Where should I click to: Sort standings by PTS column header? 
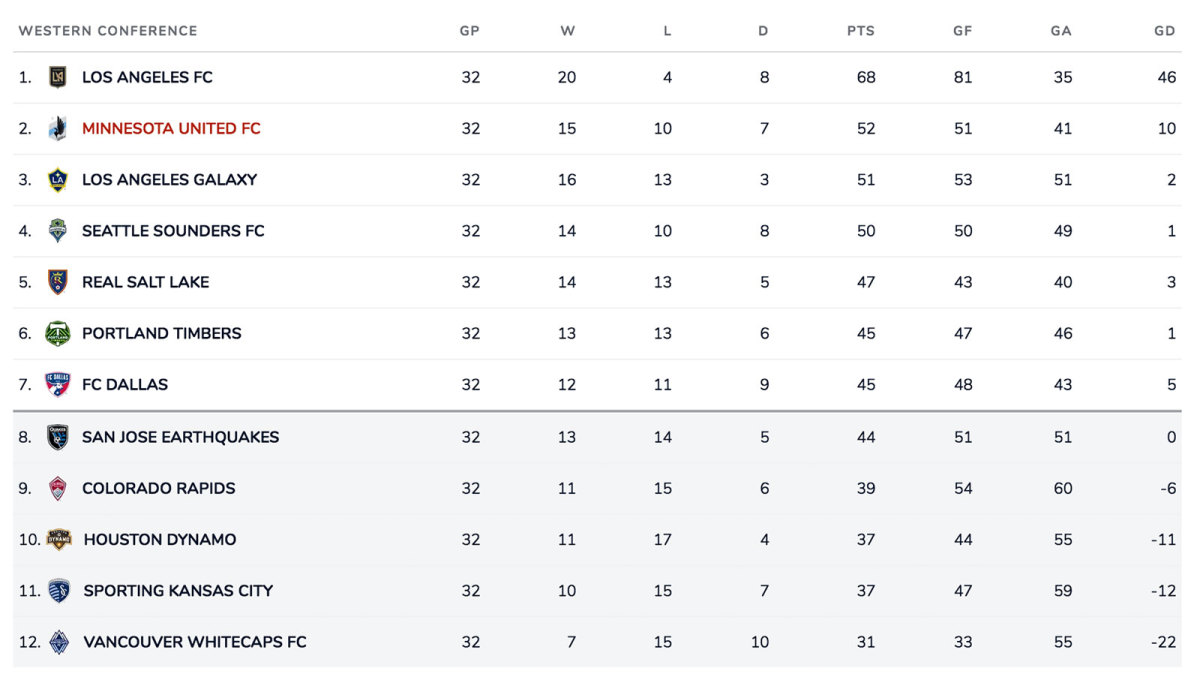pos(860,31)
